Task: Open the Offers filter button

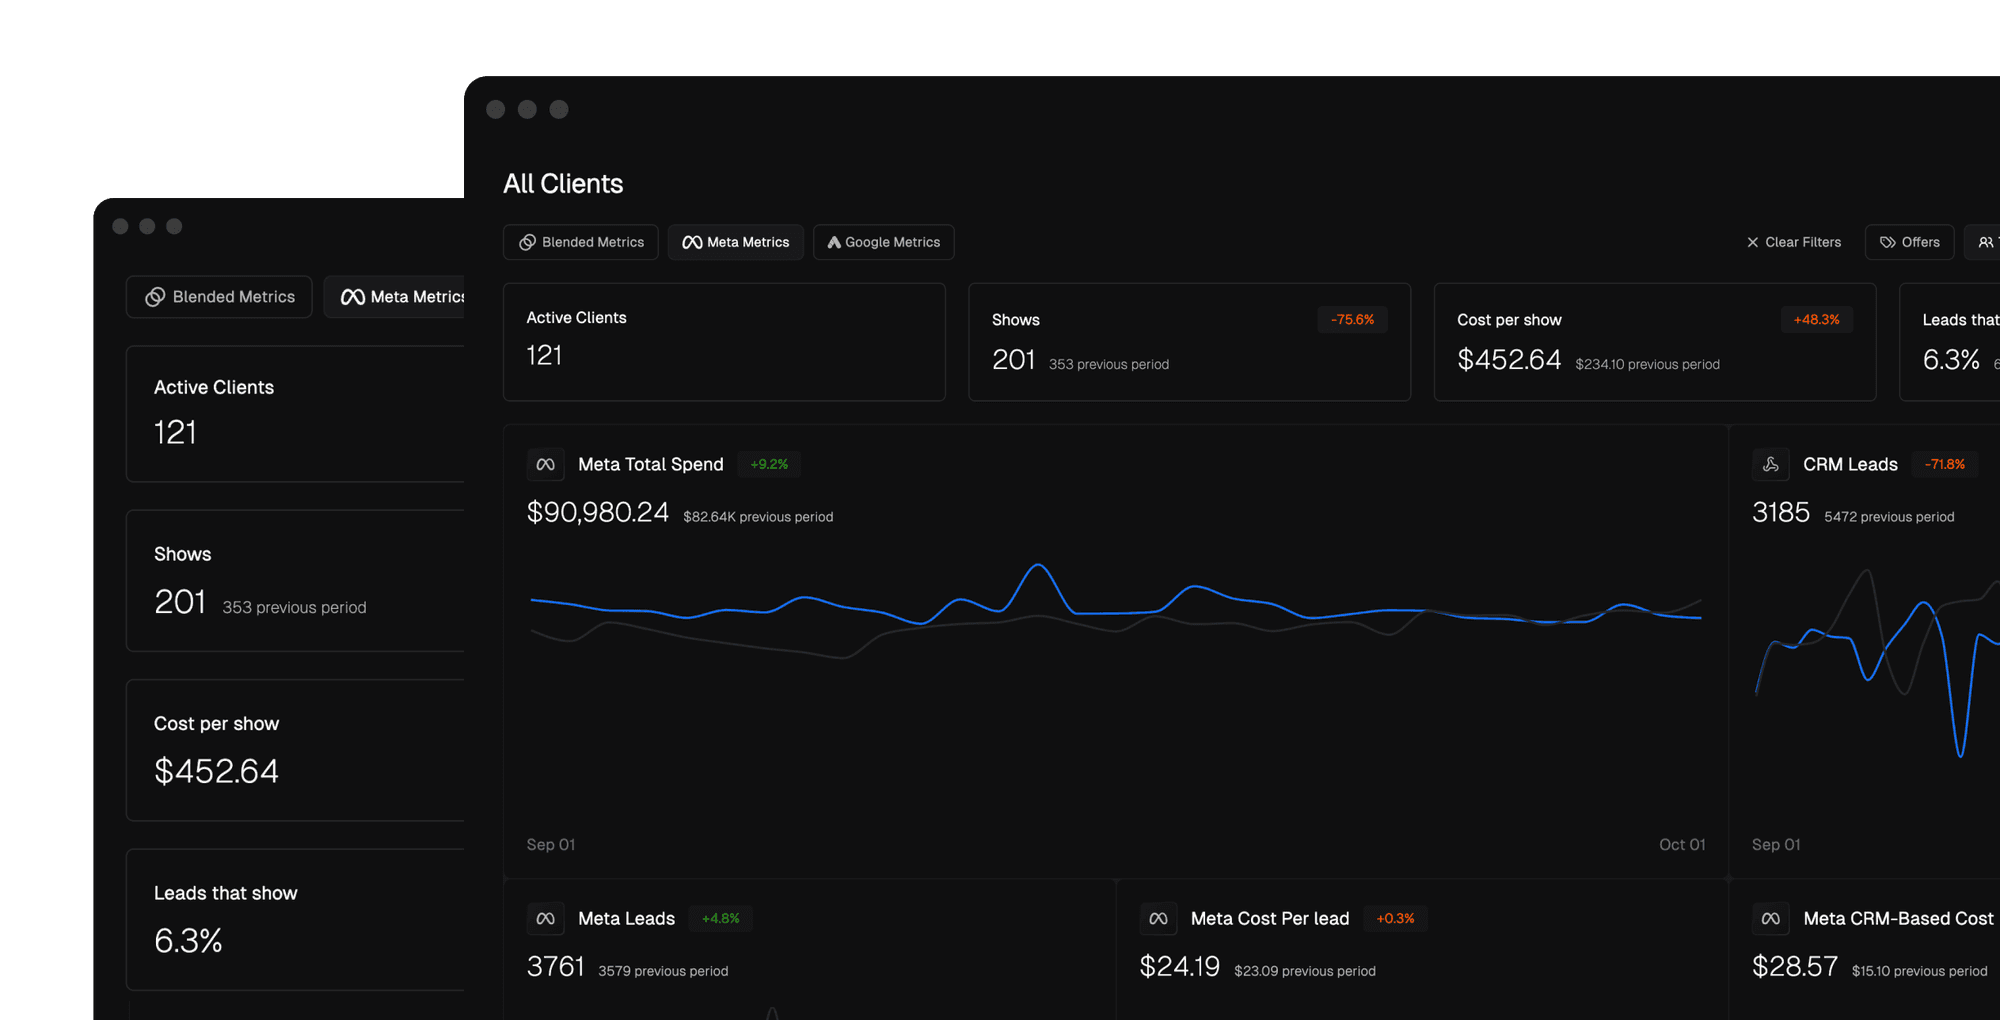Action: pyautogui.click(x=1909, y=242)
